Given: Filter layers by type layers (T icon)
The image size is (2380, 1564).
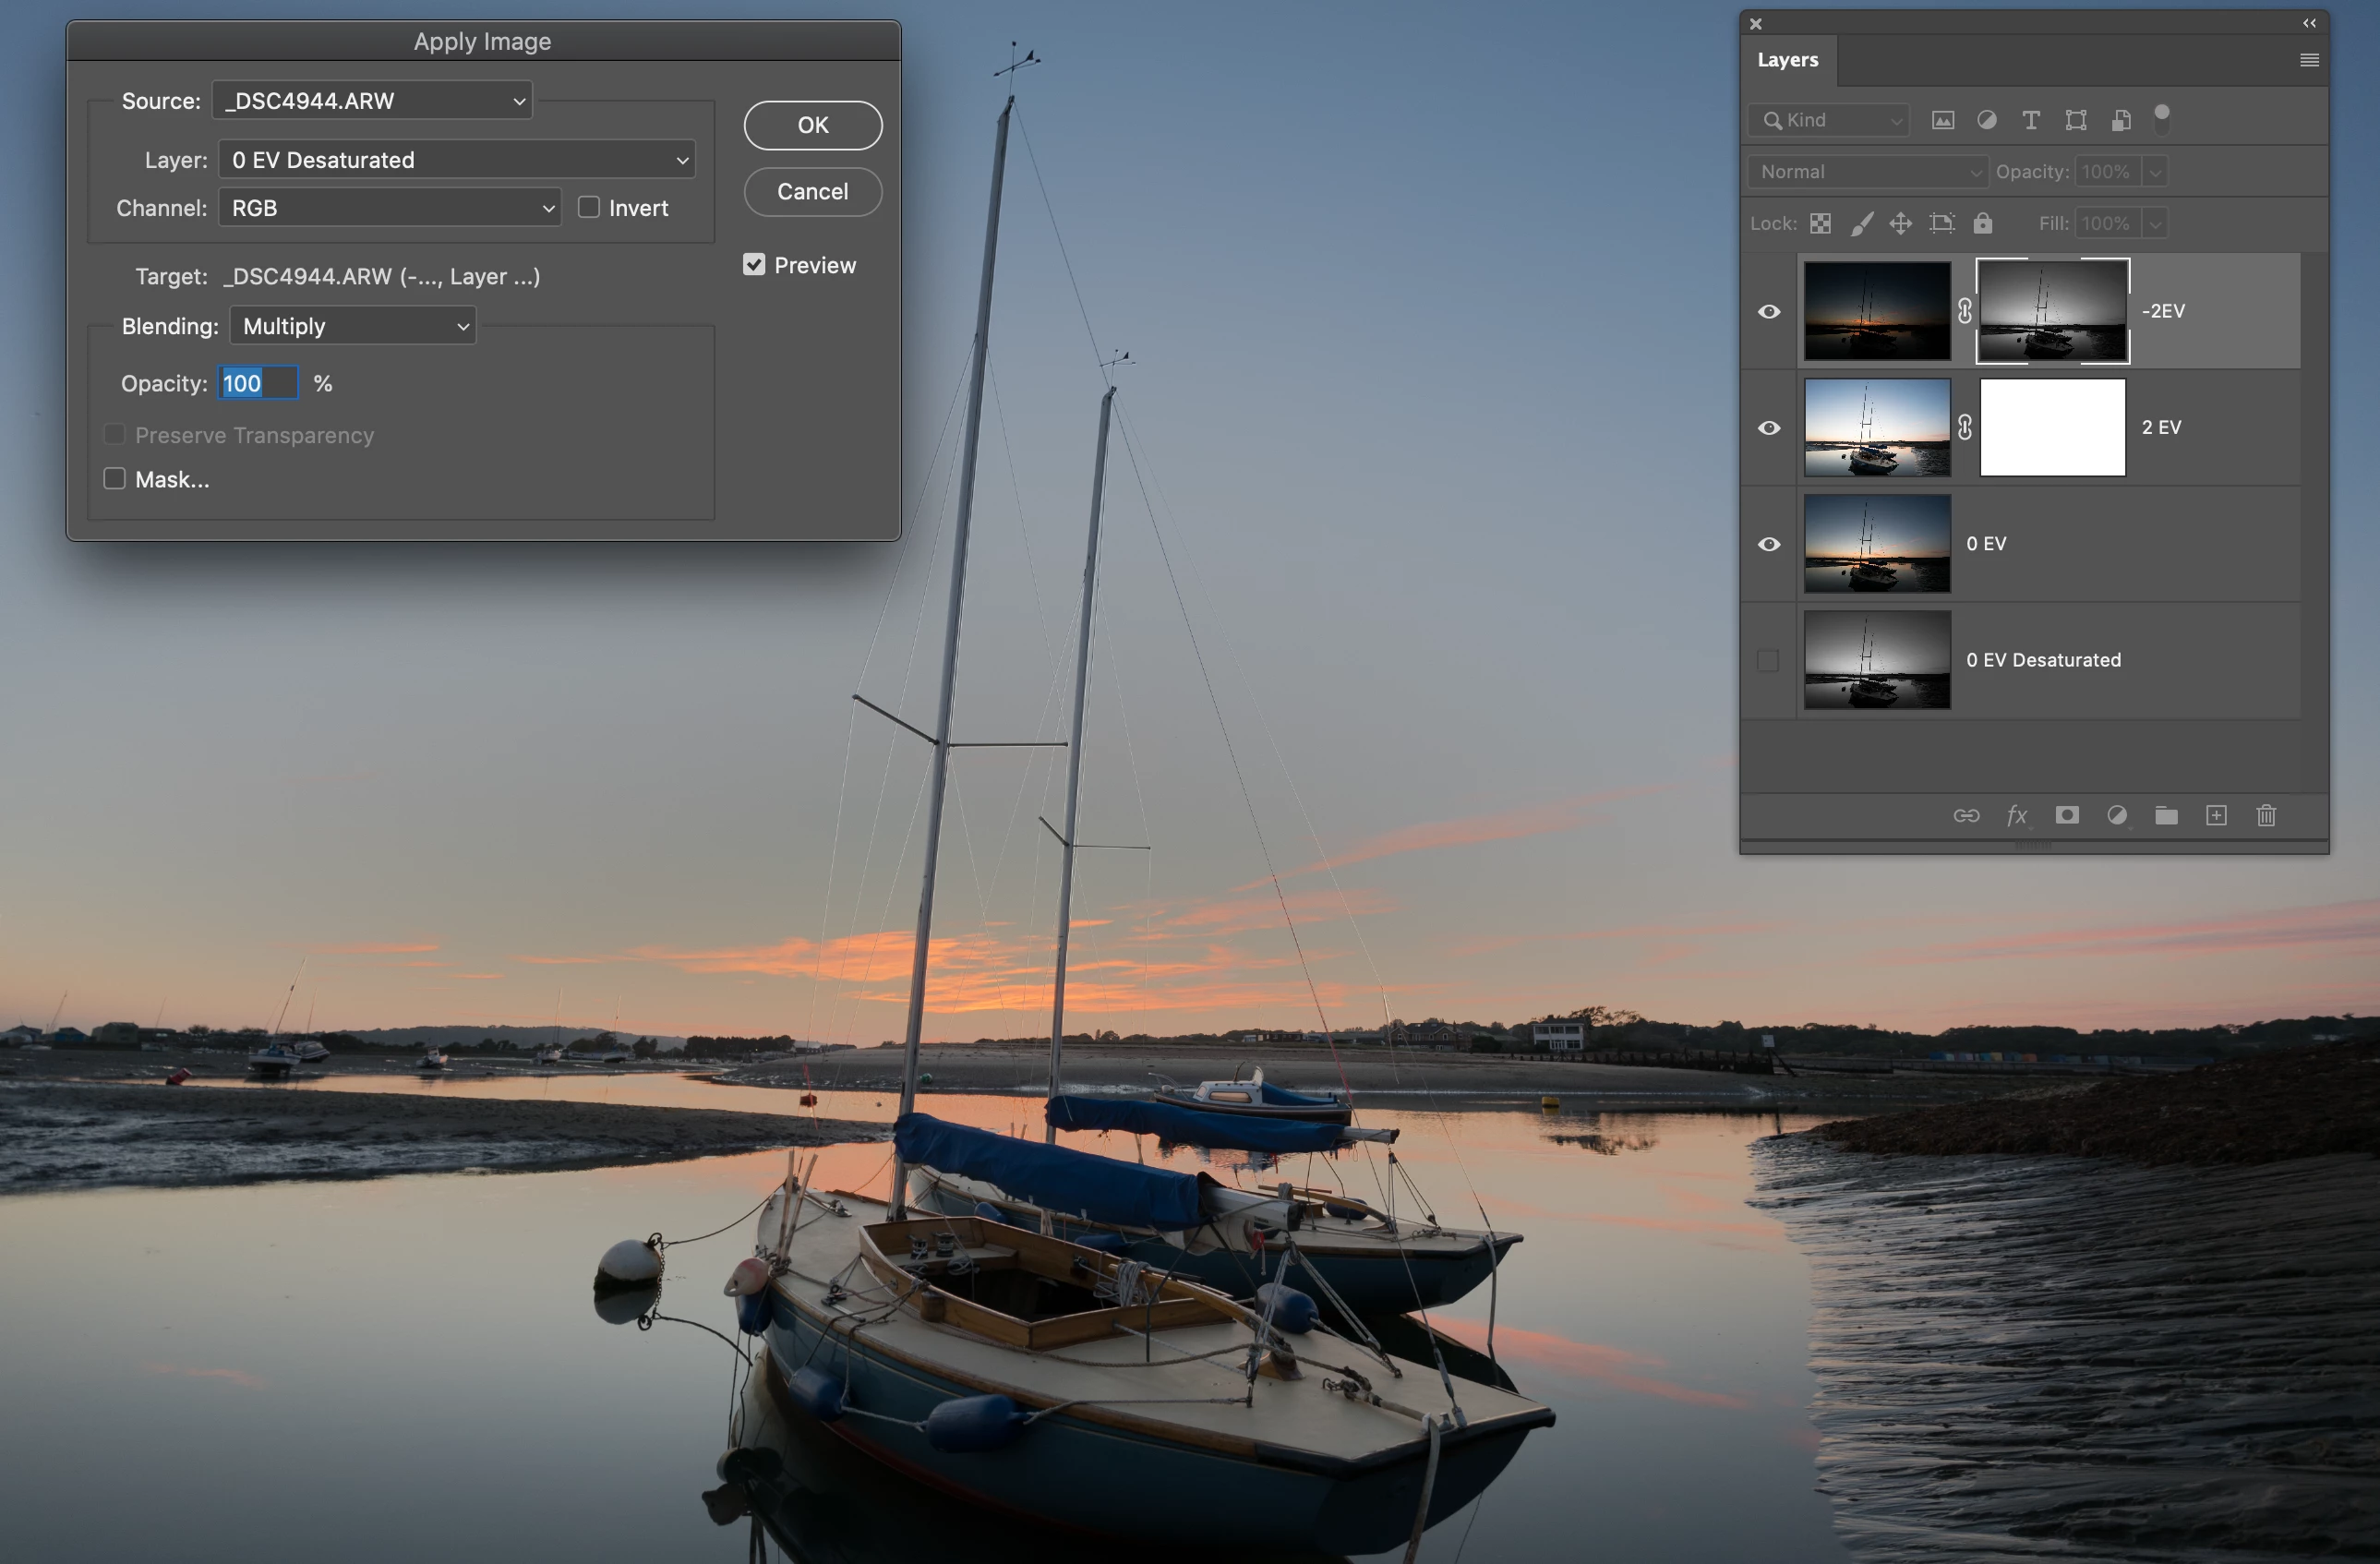Looking at the screenshot, I should [2031, 120].
